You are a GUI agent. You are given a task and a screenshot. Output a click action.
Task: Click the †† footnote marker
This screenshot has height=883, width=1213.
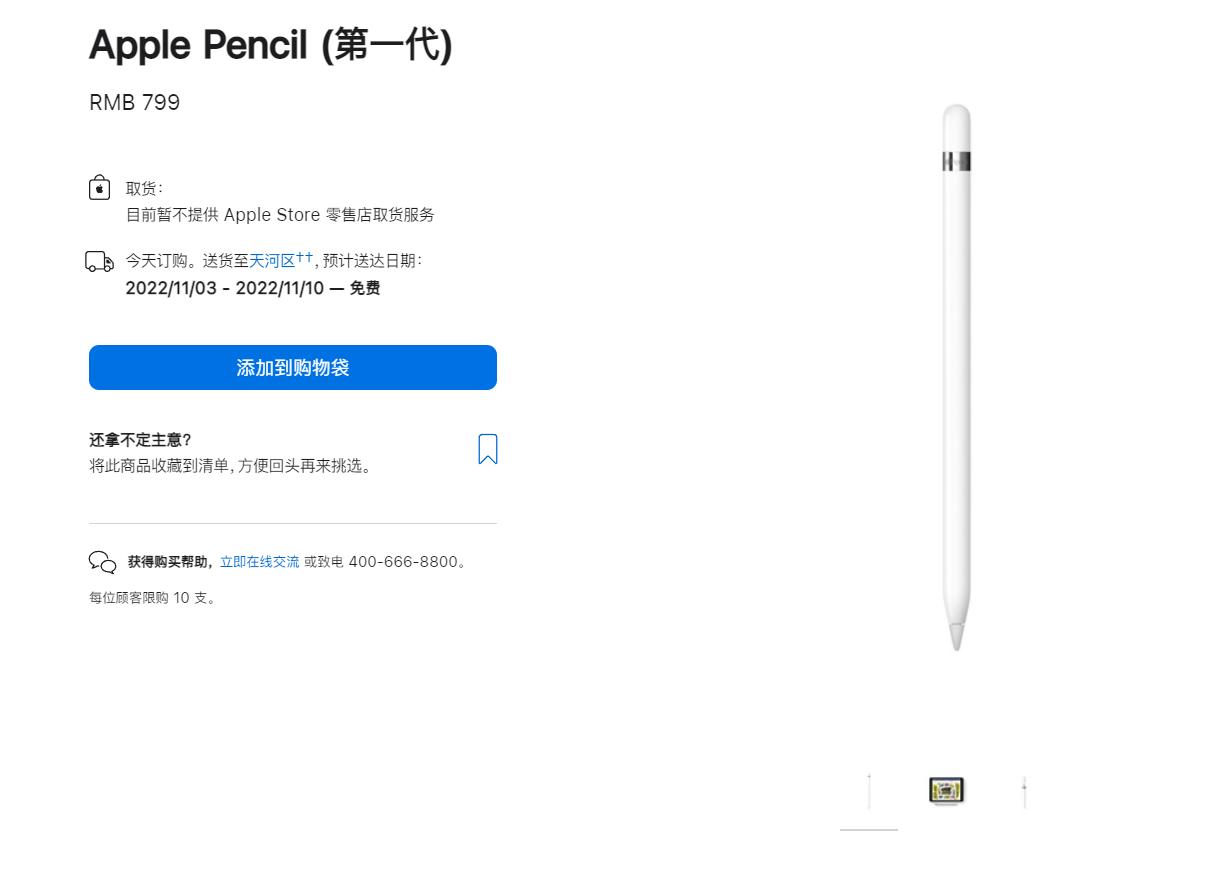coord(304,257)
